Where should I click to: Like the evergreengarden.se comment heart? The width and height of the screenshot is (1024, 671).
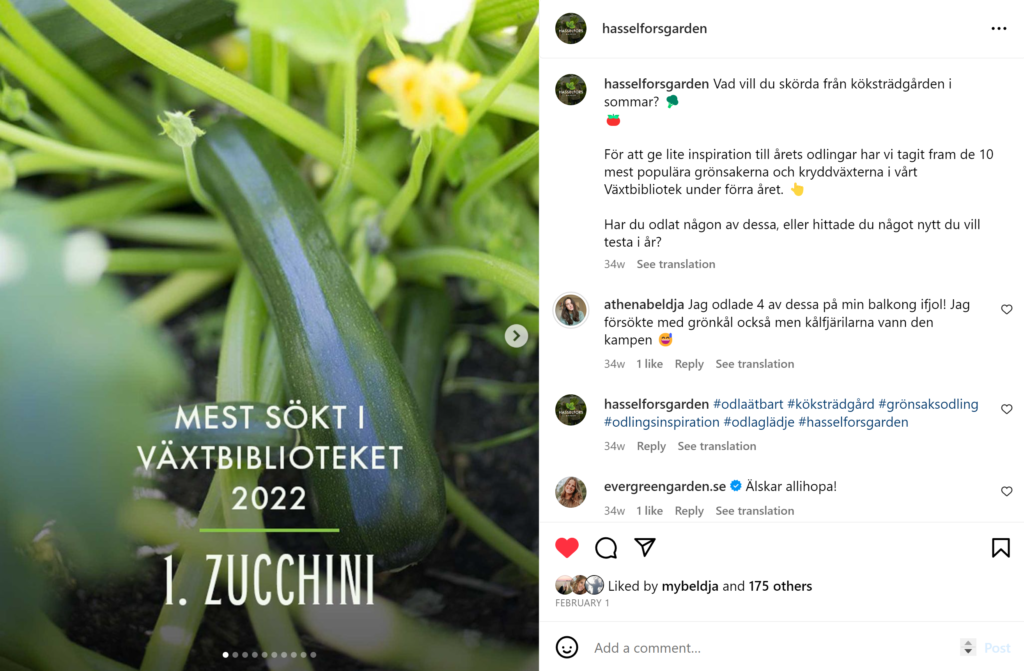[1006, 491]
